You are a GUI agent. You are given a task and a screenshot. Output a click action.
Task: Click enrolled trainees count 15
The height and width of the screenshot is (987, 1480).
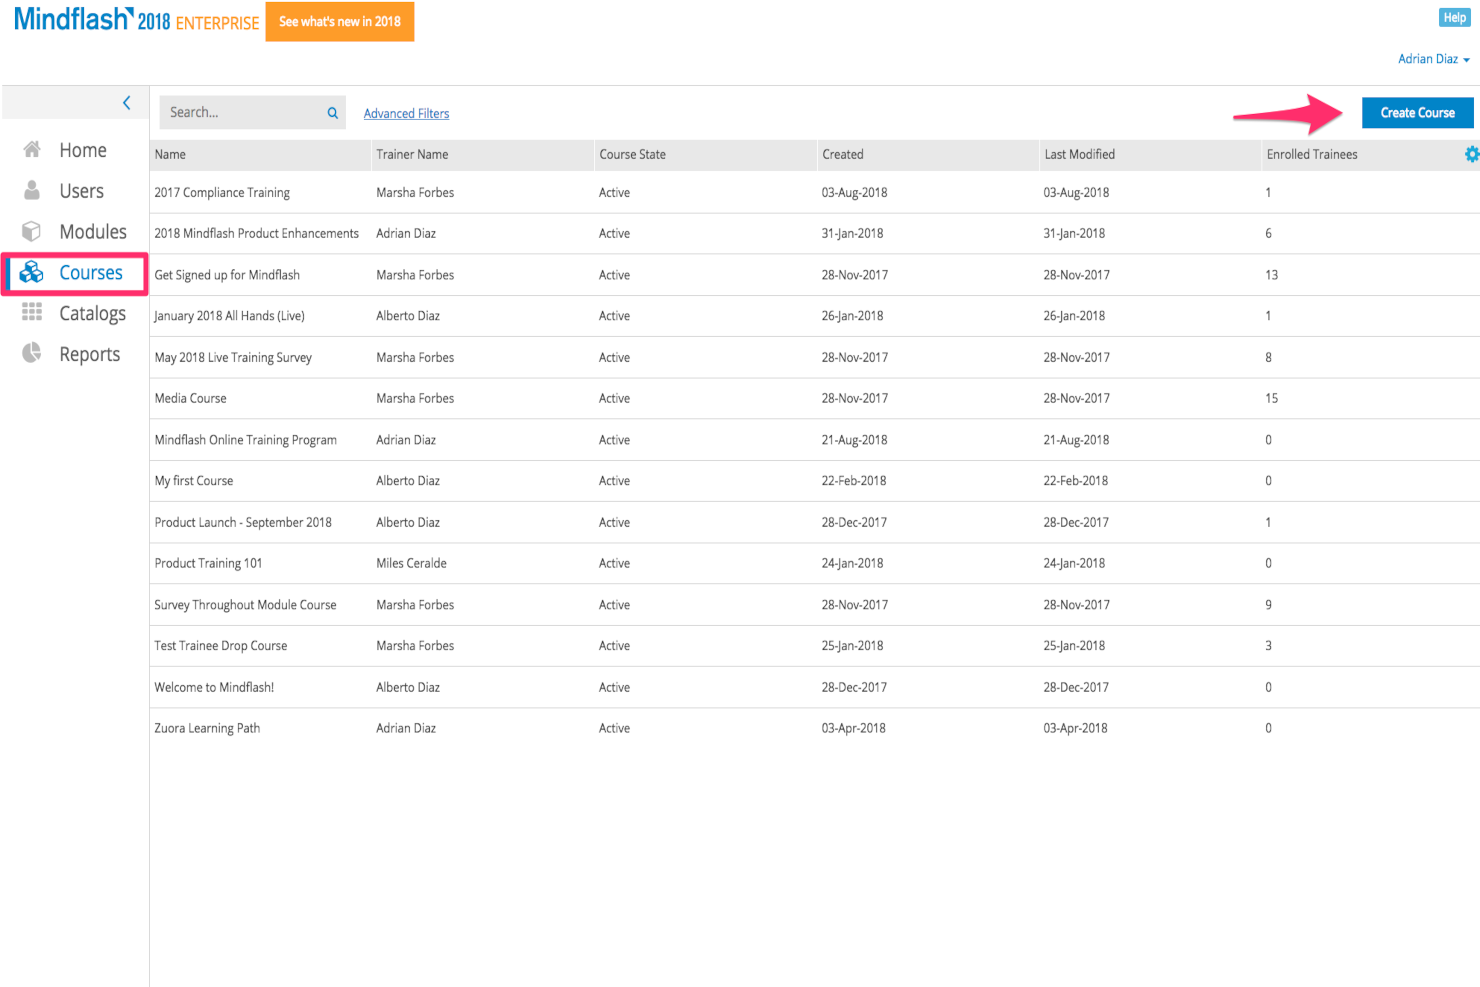pos(1271,399)
